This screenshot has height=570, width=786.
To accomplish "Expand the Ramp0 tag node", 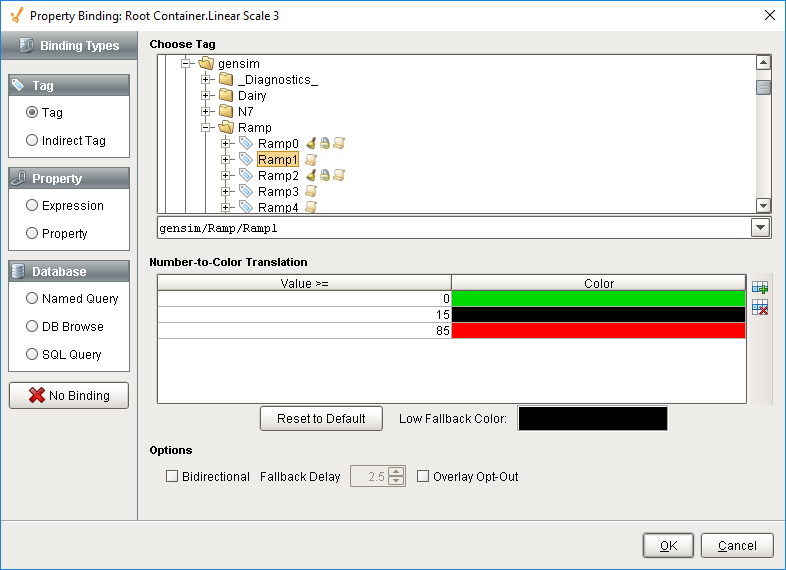I will click(x=226, y=143).
